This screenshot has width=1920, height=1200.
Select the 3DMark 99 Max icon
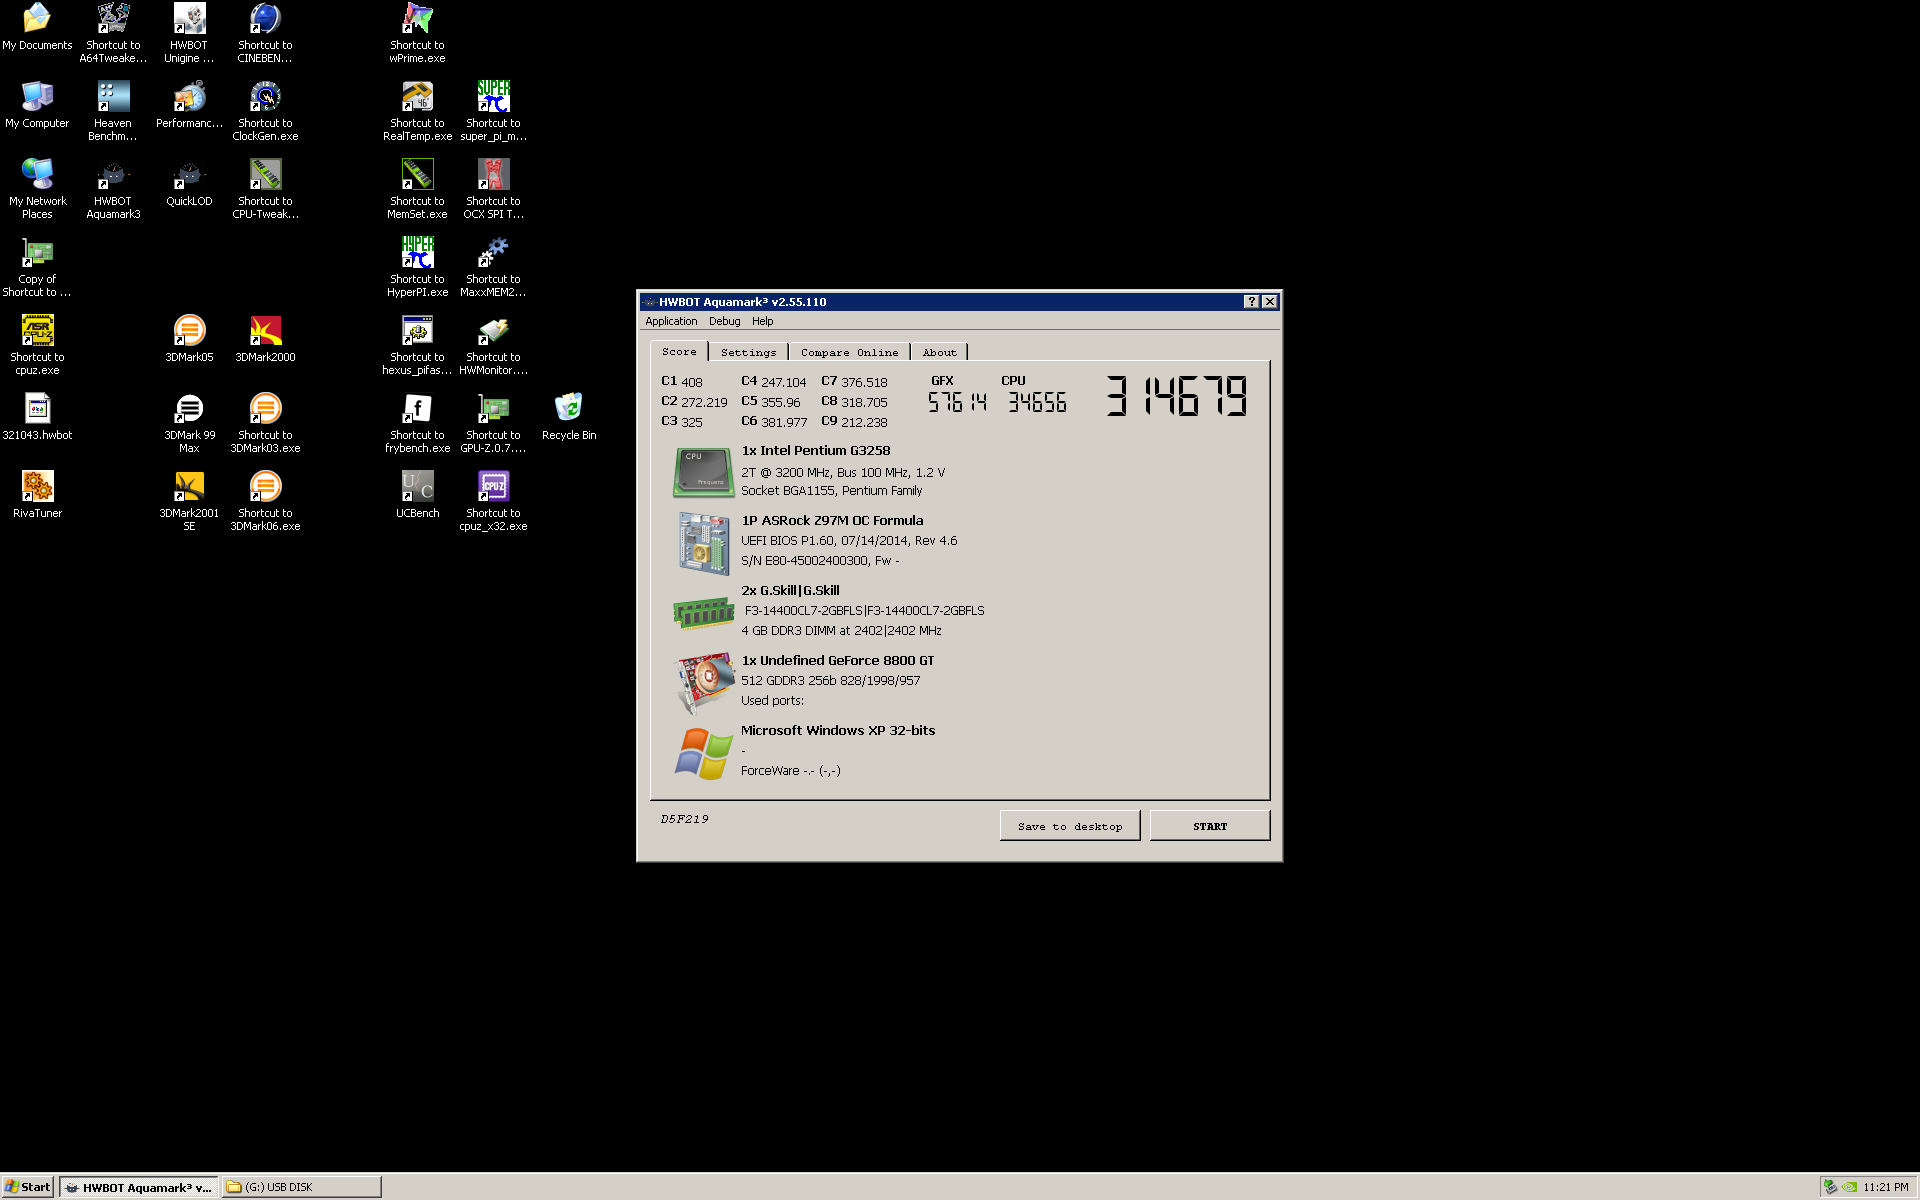tap(189, 422)
